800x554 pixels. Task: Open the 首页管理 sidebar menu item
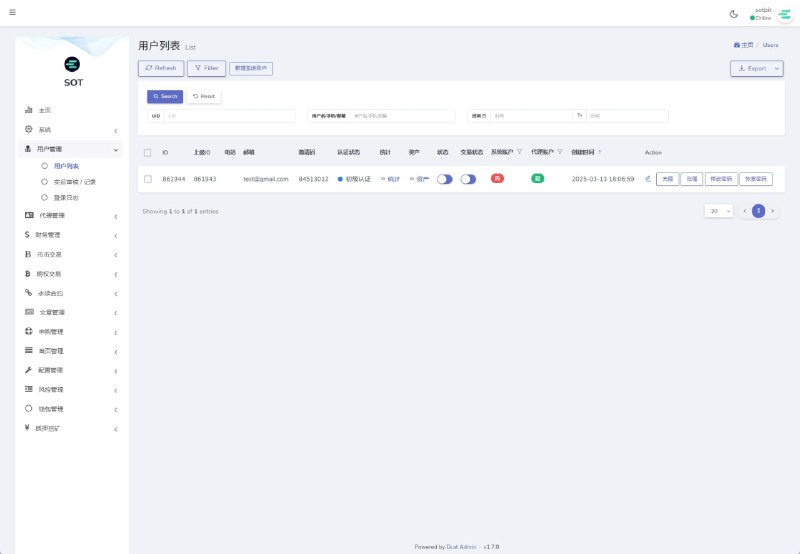[71, 351]
